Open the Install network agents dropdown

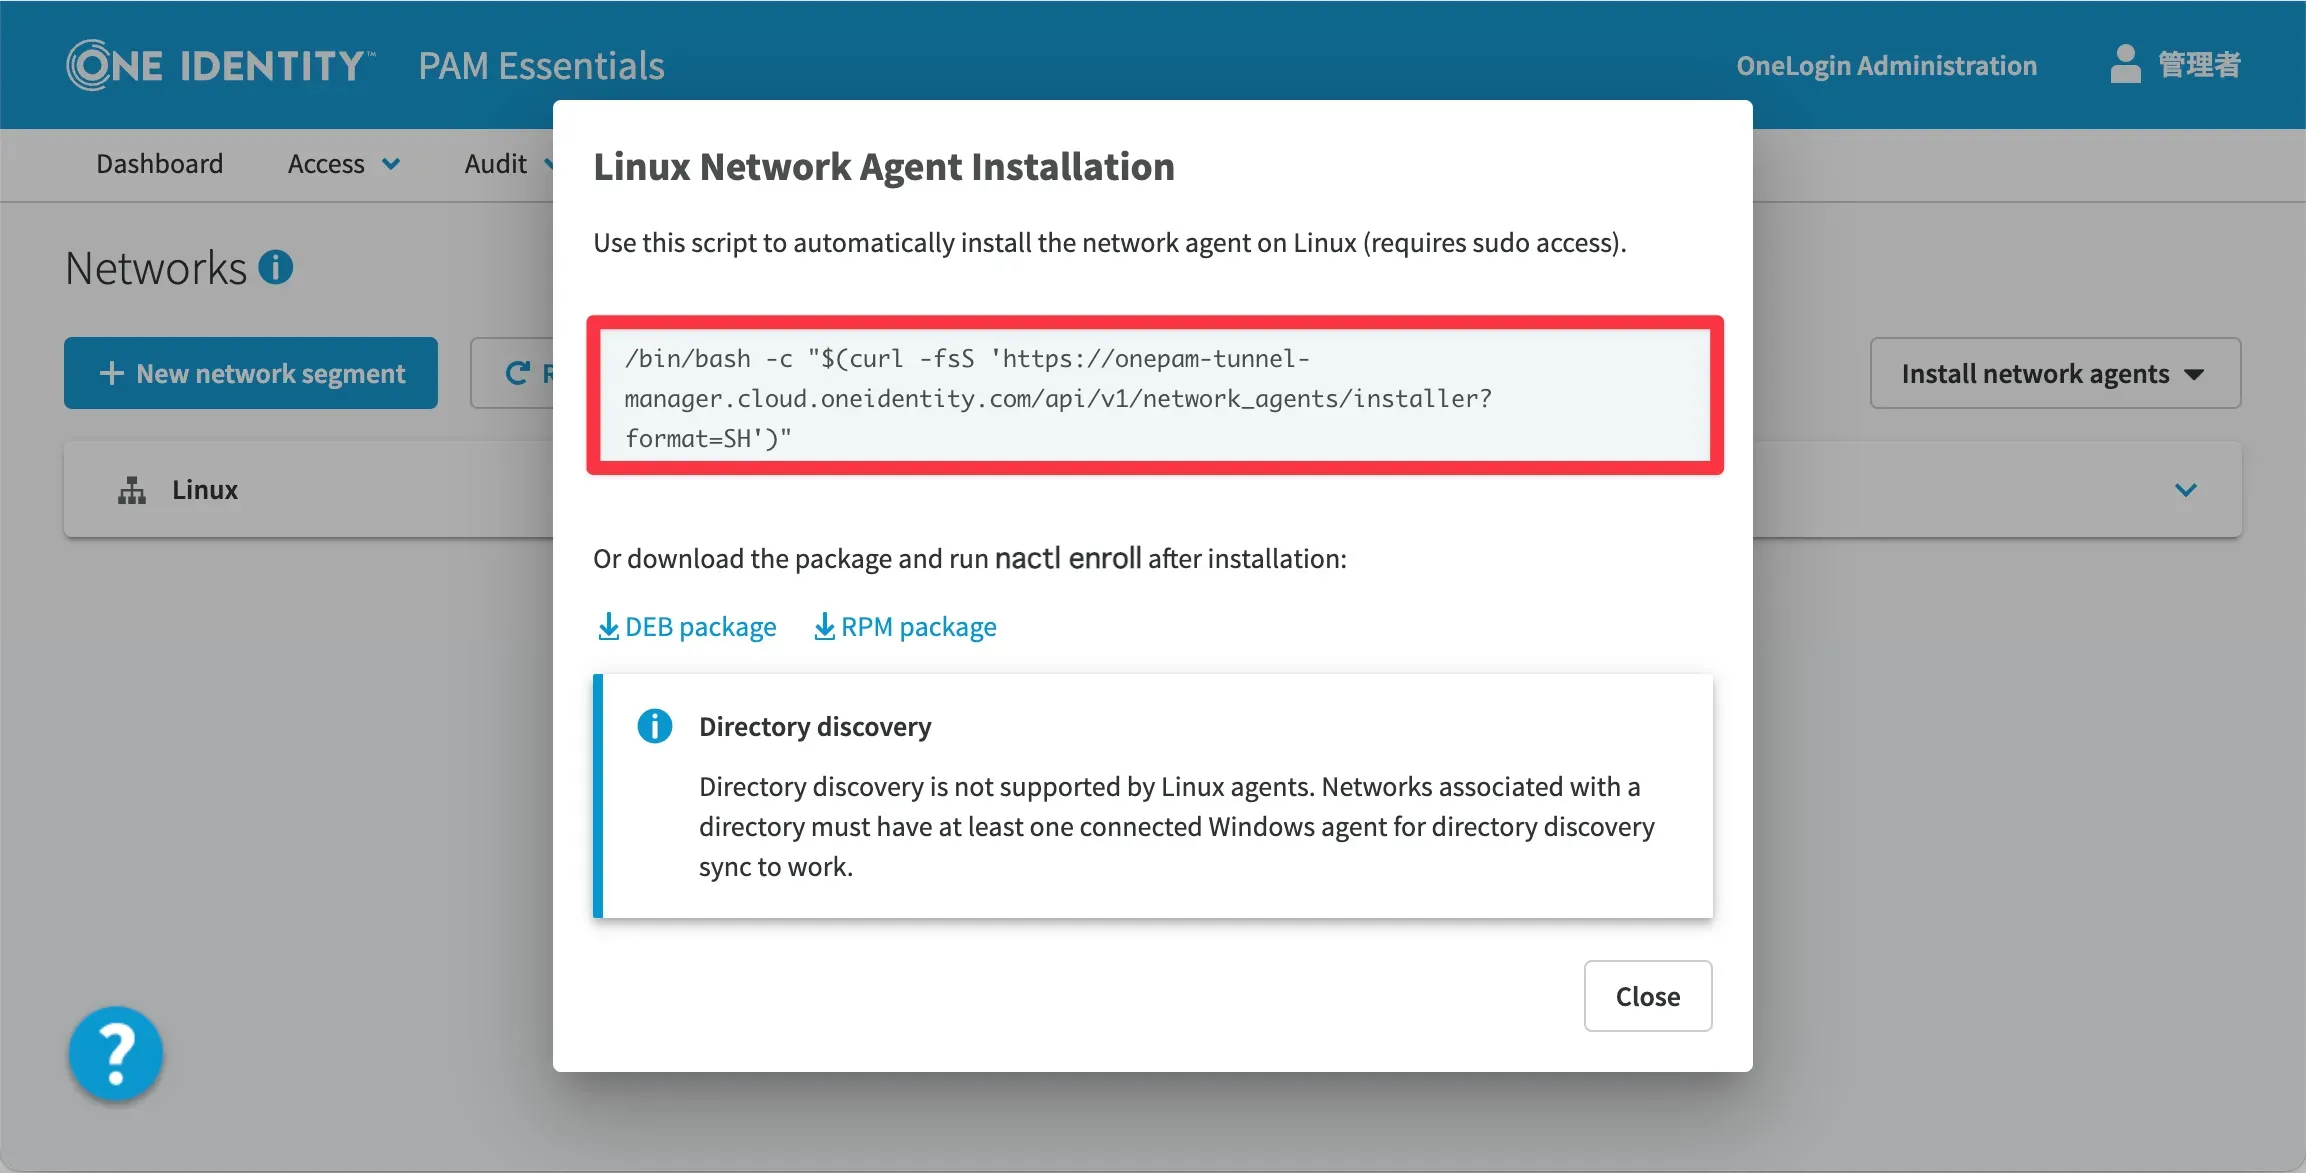(x=2055, y=373)
